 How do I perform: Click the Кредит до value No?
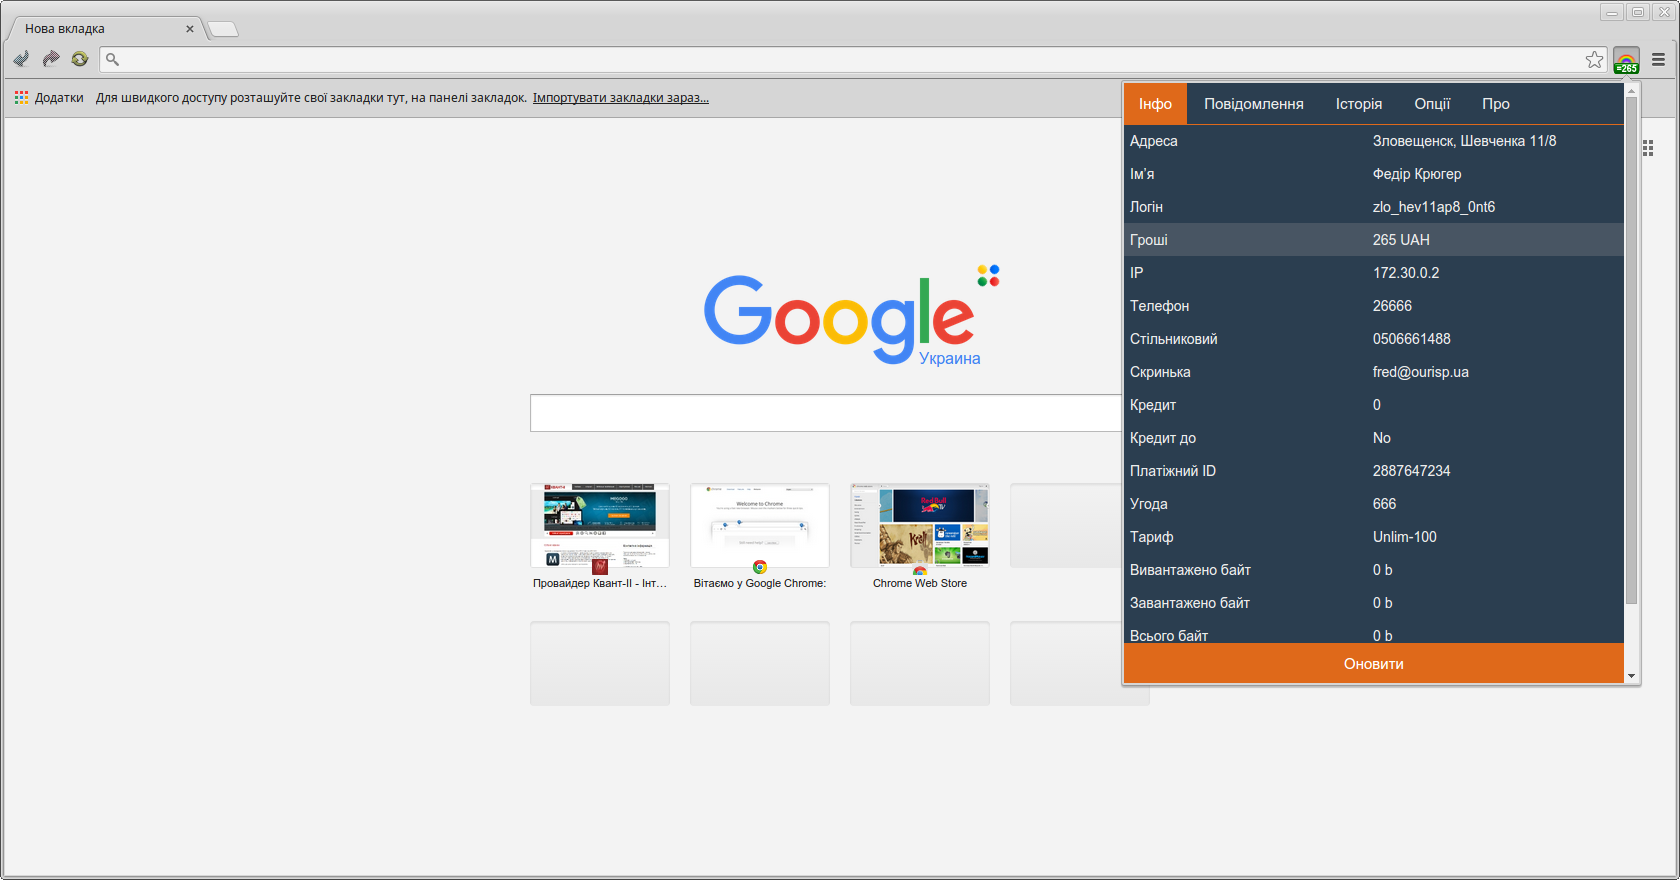pos(1381,438)
